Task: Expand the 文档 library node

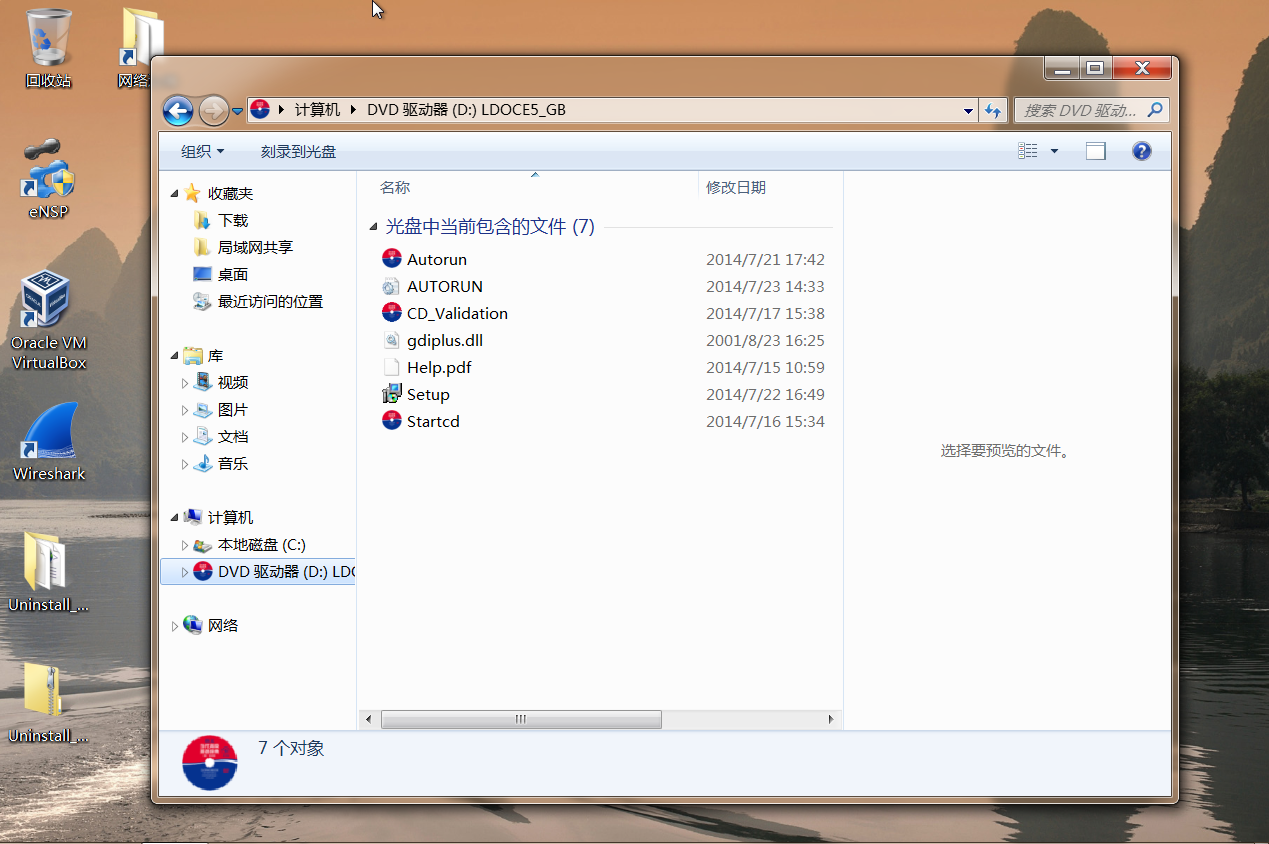Action: [185, 437]
